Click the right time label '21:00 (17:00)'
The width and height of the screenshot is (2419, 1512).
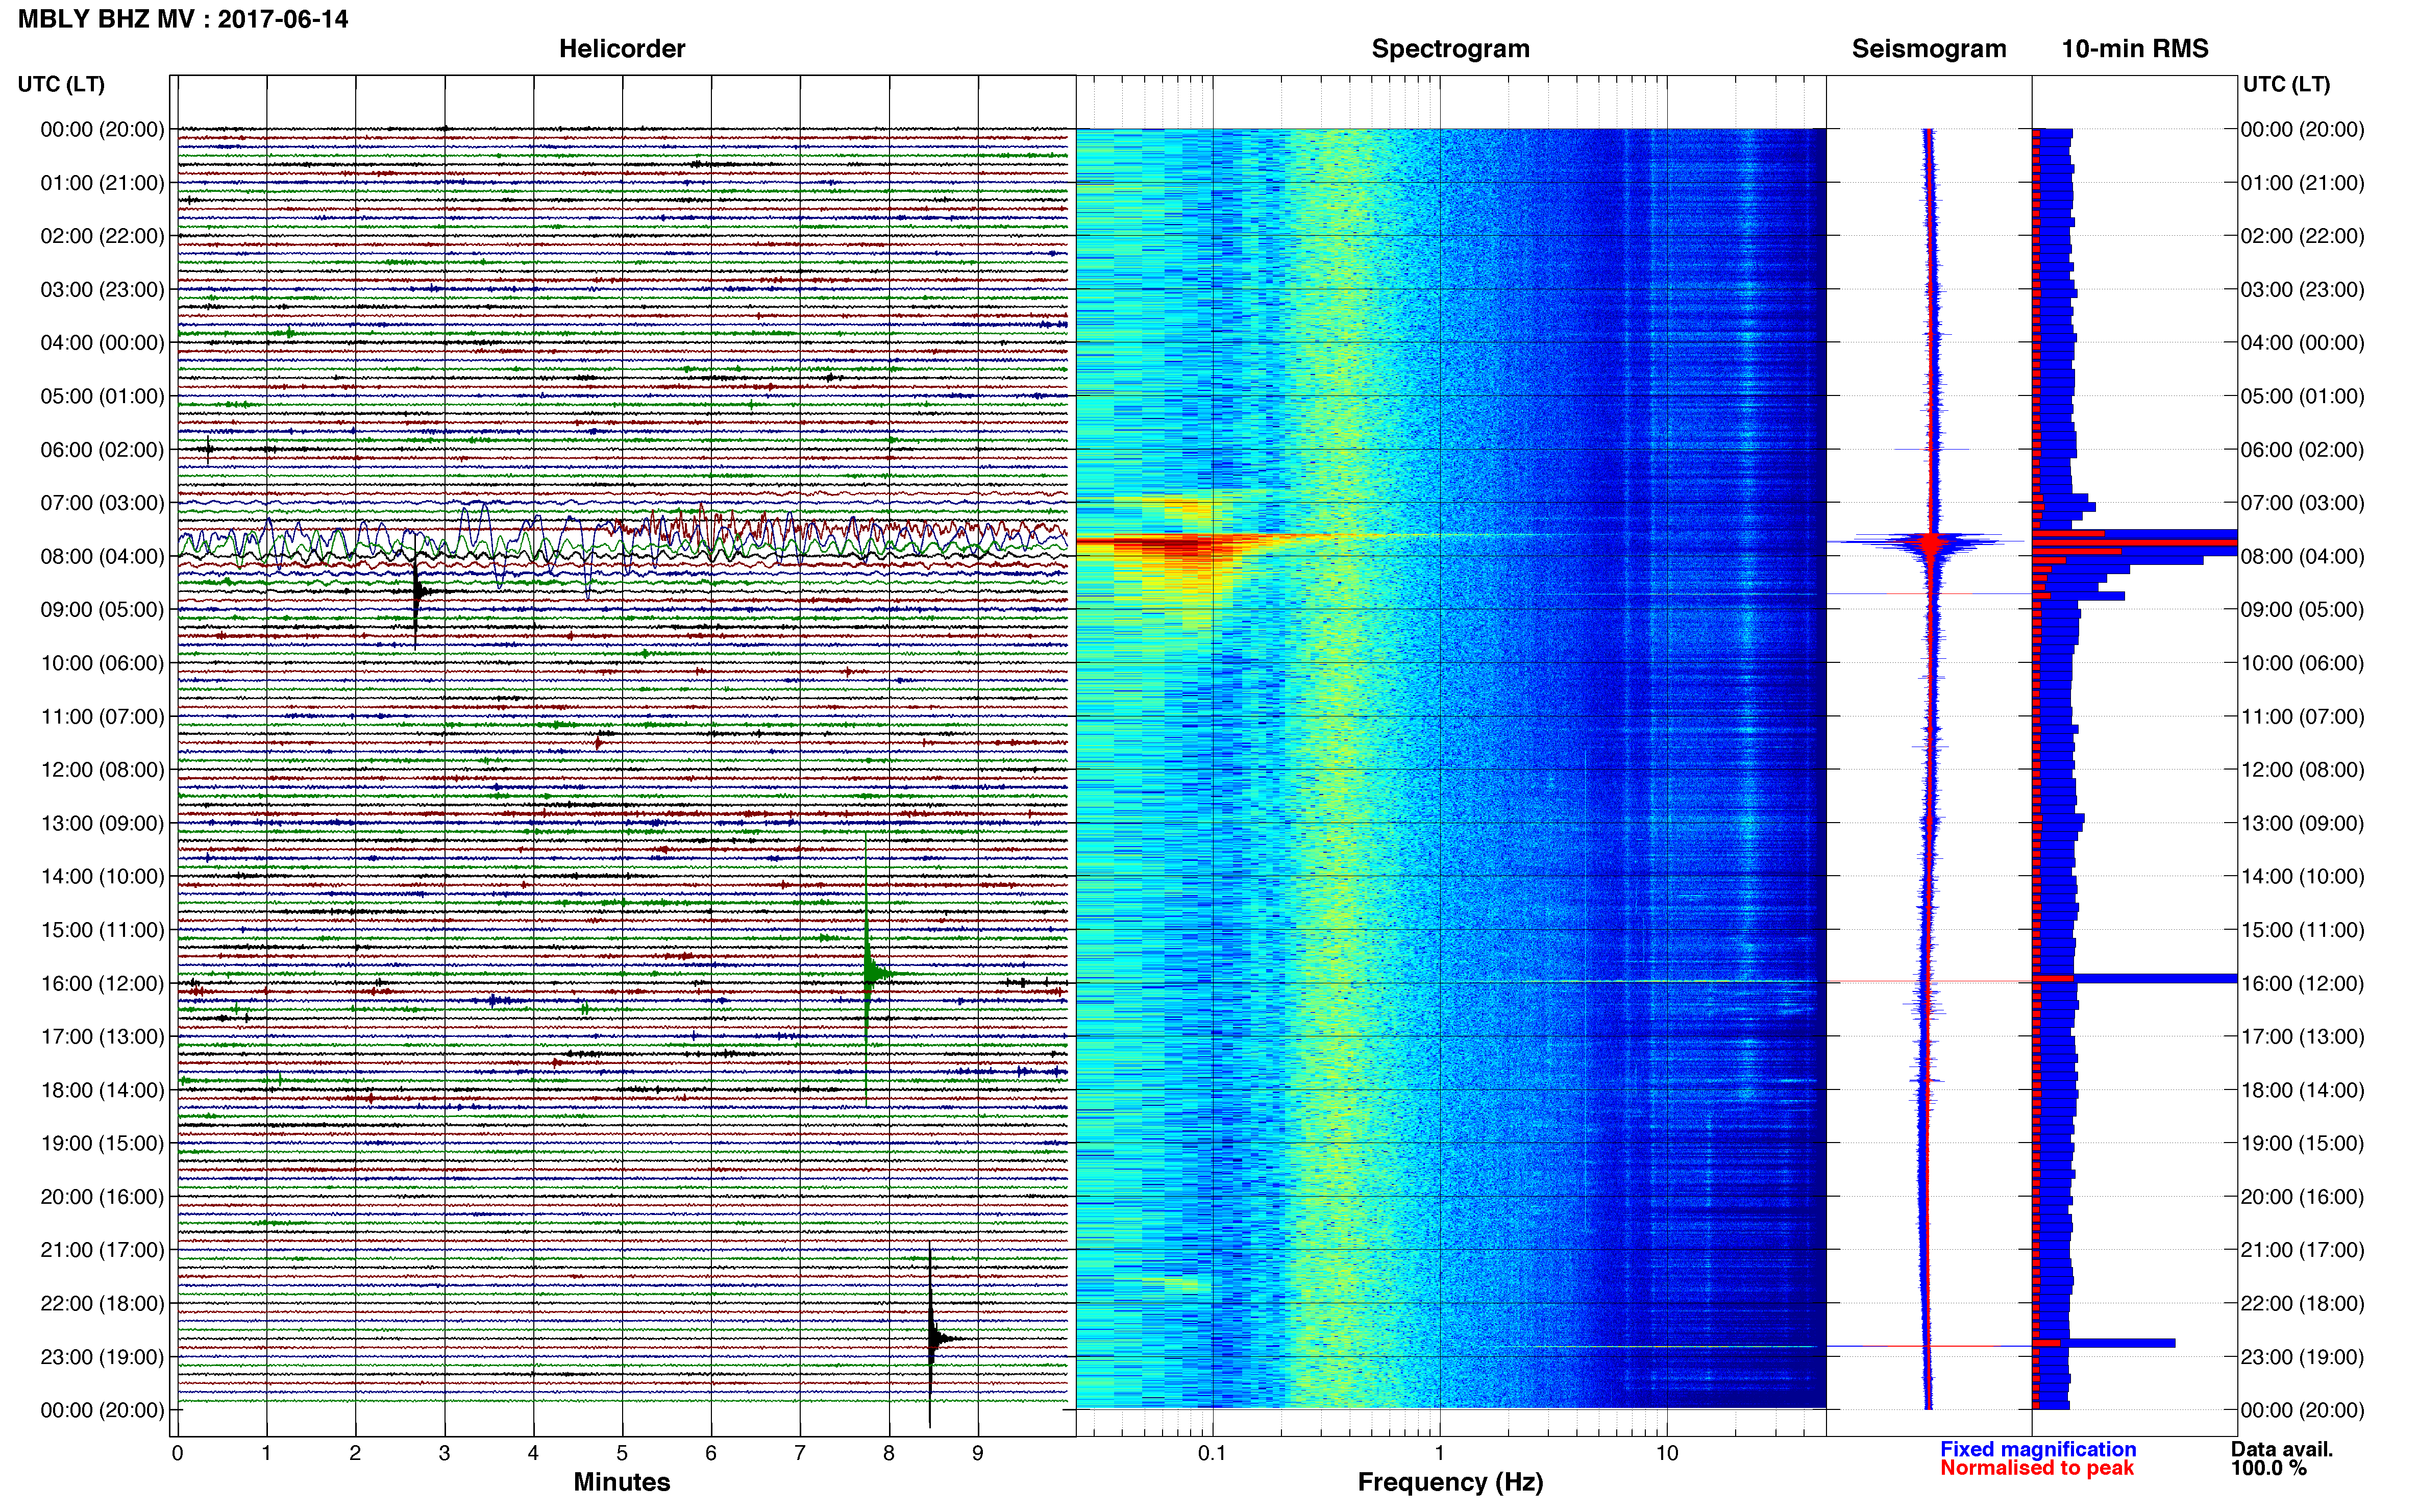tap(2302, 1250)
